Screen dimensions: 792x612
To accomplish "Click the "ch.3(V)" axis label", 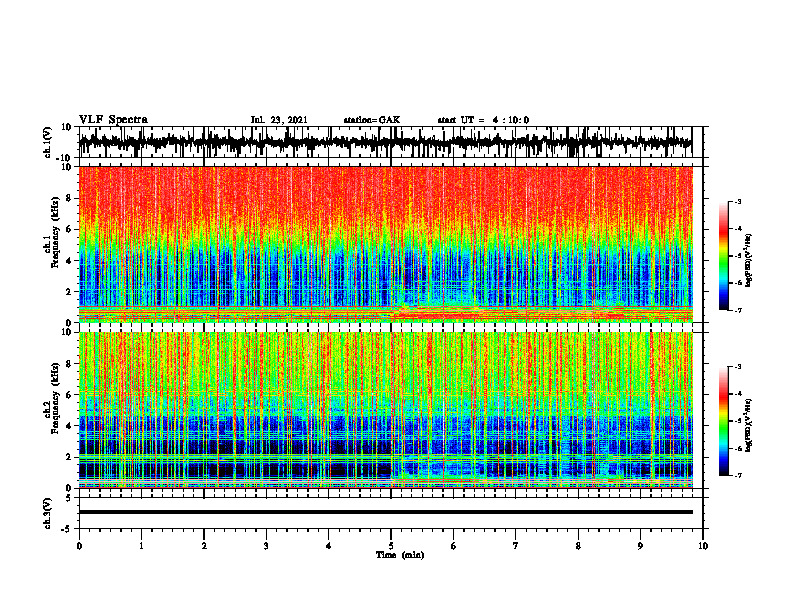I will click(48, 513).
